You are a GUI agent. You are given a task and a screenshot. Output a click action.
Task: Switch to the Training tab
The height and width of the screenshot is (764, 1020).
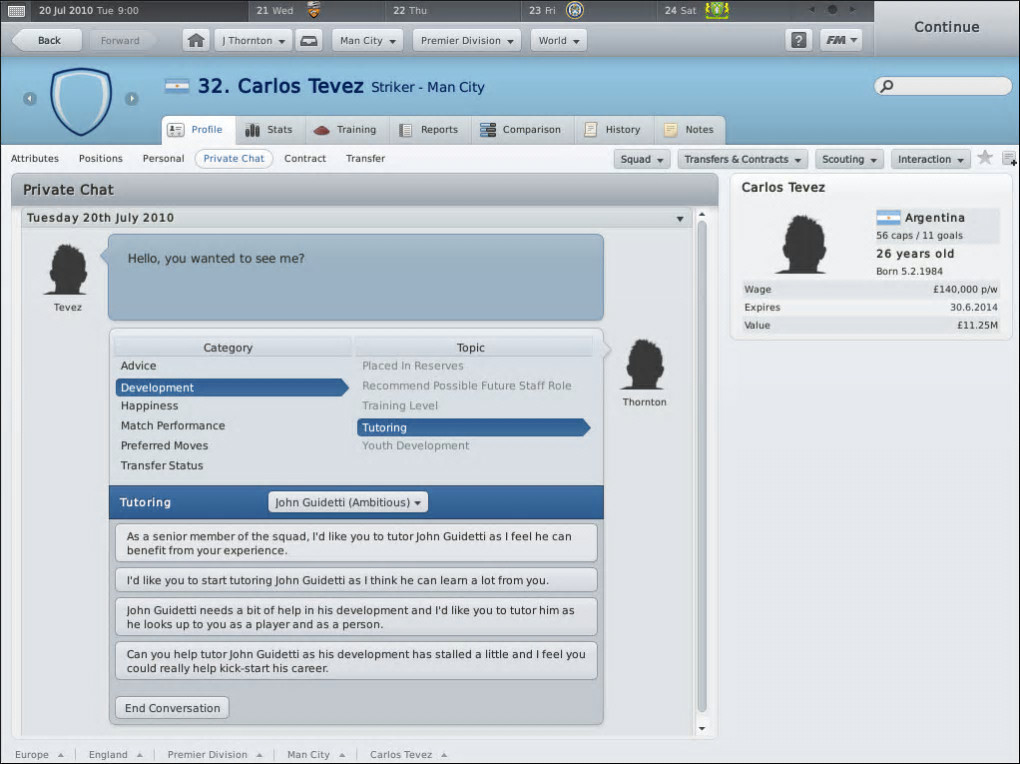345,130
